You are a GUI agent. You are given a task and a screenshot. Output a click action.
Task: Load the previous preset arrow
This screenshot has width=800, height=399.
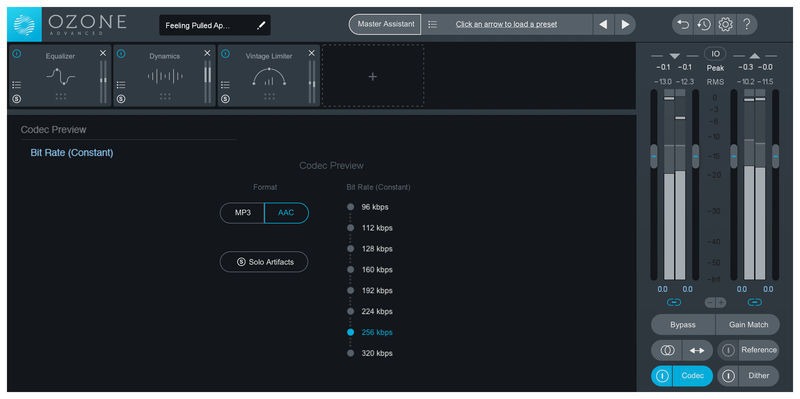pos(603,24)
